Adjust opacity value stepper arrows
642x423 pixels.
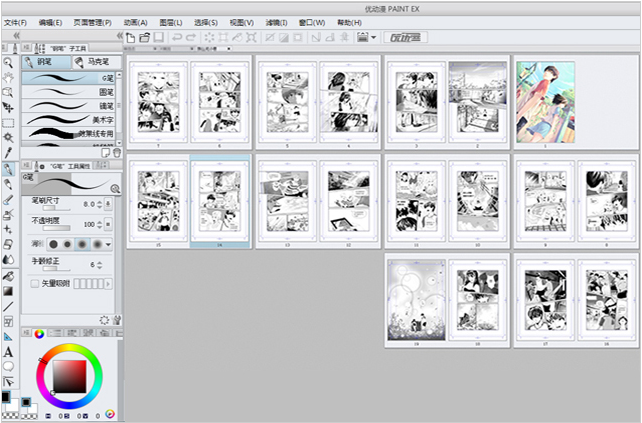coord(99,224)
